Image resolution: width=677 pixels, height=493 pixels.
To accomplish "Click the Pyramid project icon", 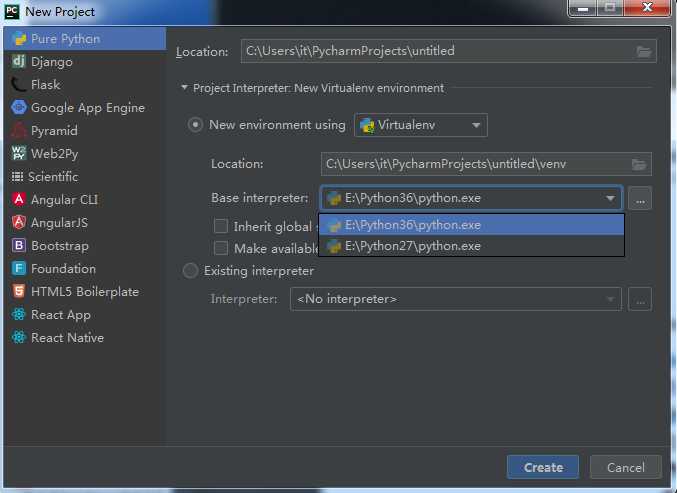I will (19, 130).
